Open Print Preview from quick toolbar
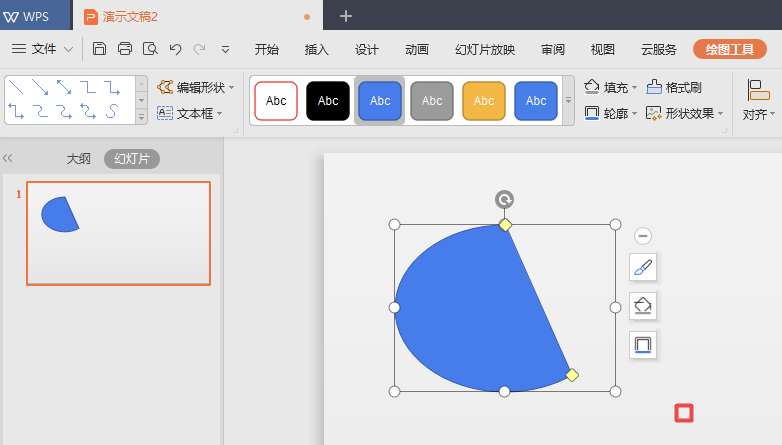Viewport: 782px width, 445px height. click(150, 49)
